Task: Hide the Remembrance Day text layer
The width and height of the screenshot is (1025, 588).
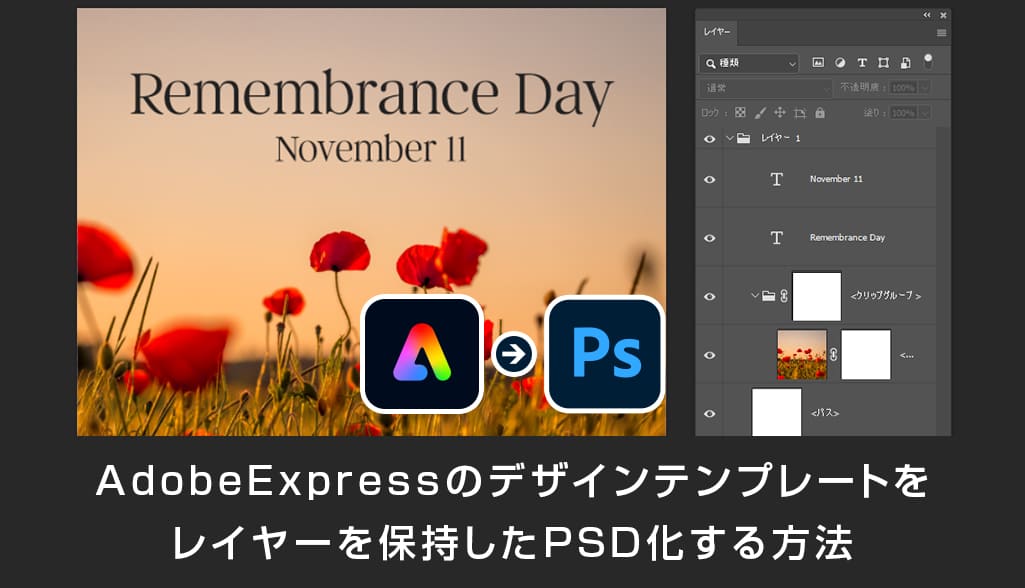Action: pos(709,238)
